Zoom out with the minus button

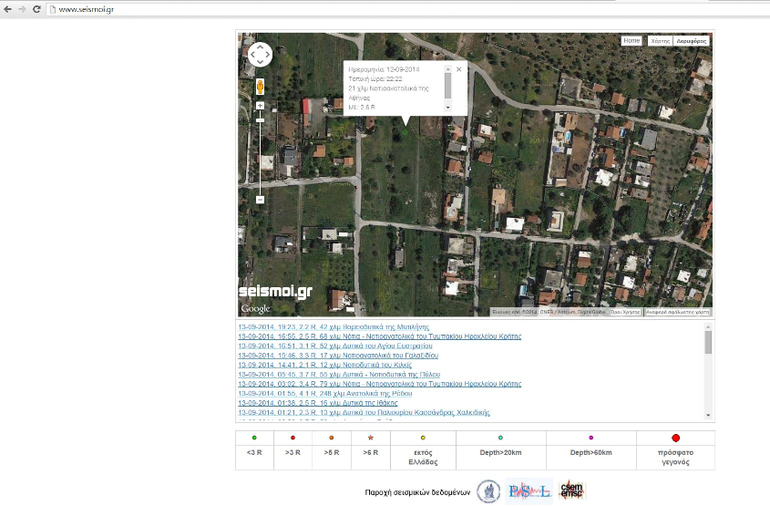click(260, 199)
